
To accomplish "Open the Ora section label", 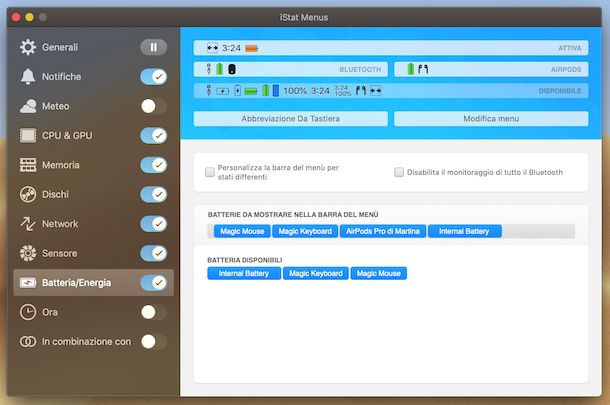I will pyautogui.click(x=50, y=312).
